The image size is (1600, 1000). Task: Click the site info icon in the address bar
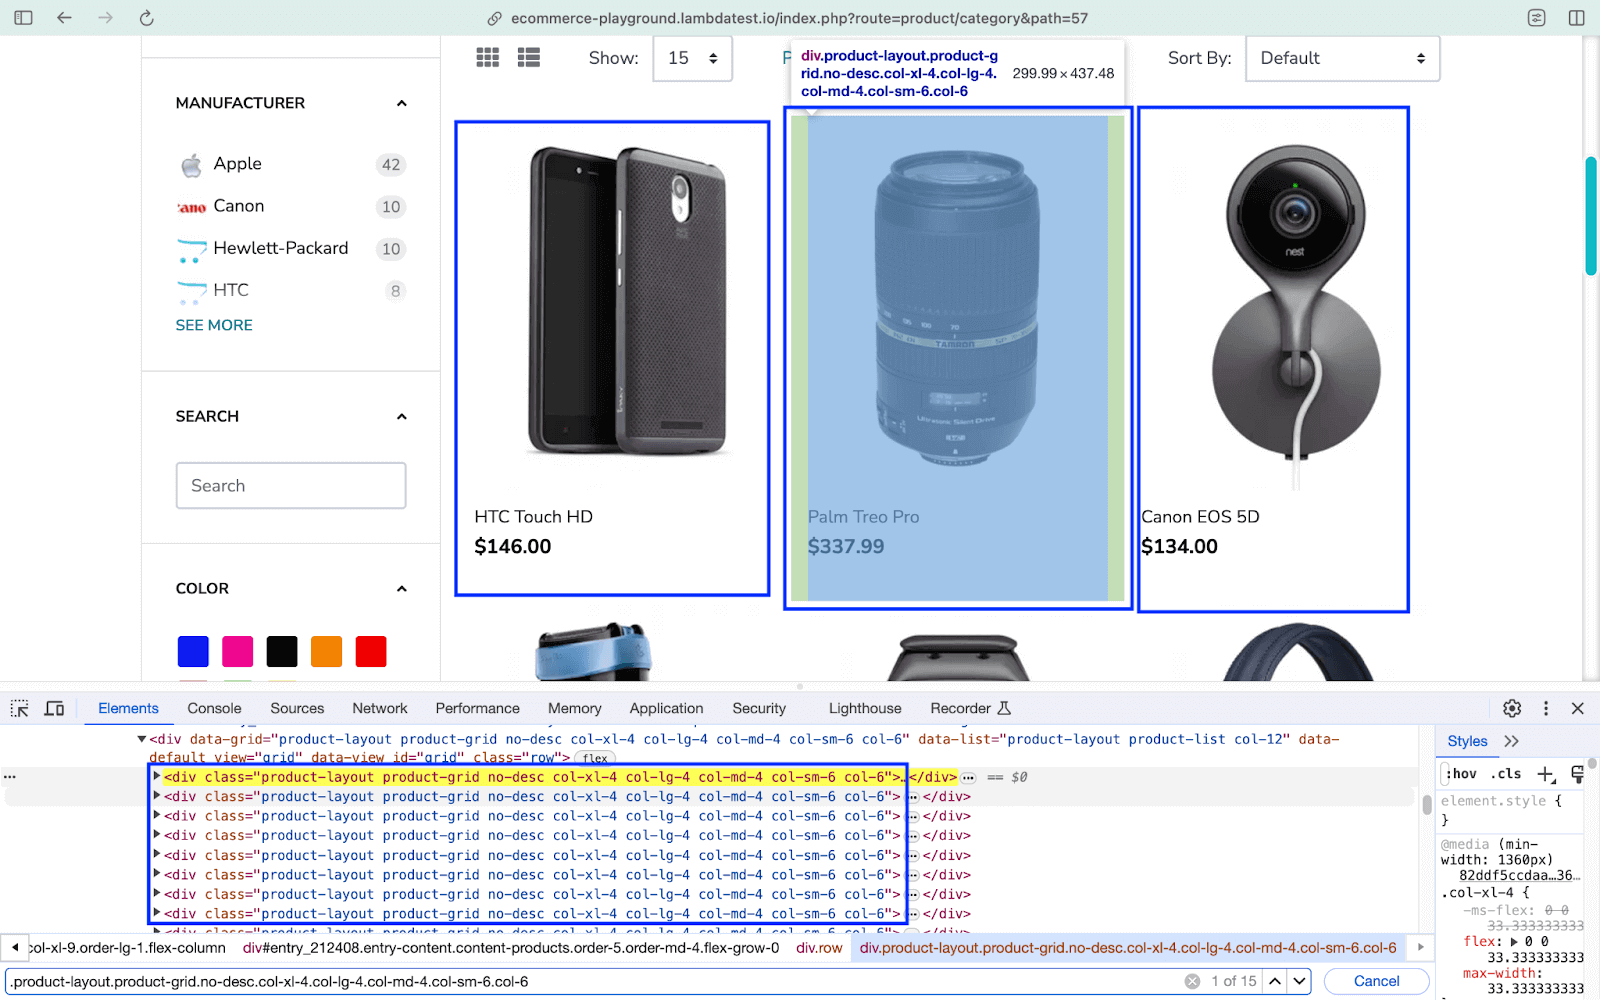tap(494, 18)
